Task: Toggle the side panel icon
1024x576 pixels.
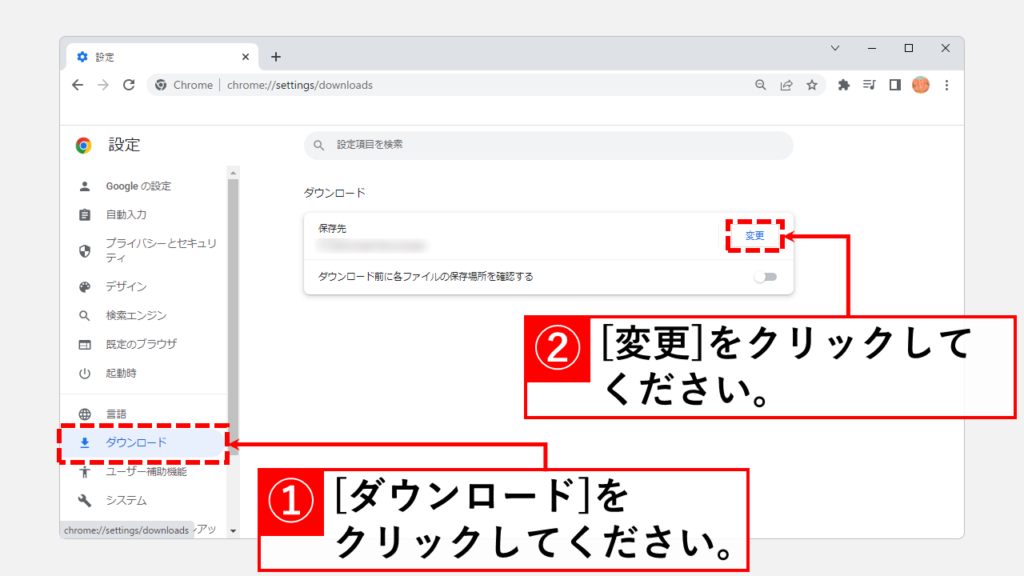Action: (895, 85)
